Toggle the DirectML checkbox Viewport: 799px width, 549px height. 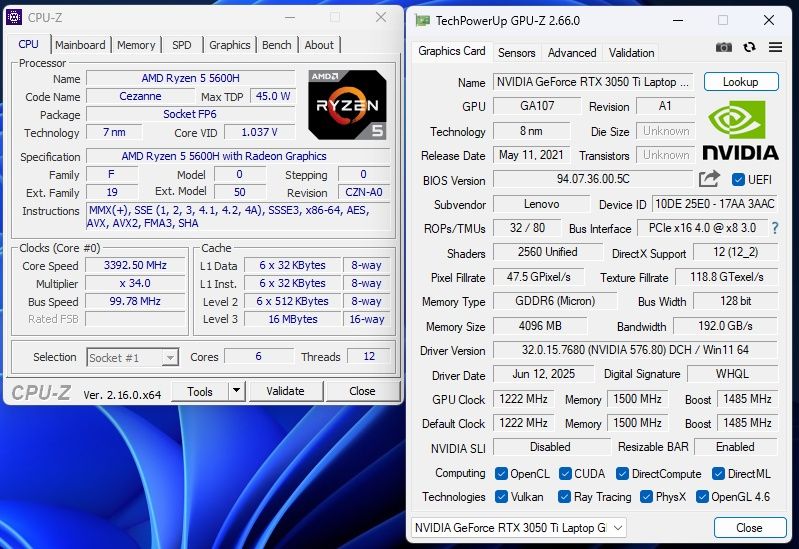(x=718, y=474)
